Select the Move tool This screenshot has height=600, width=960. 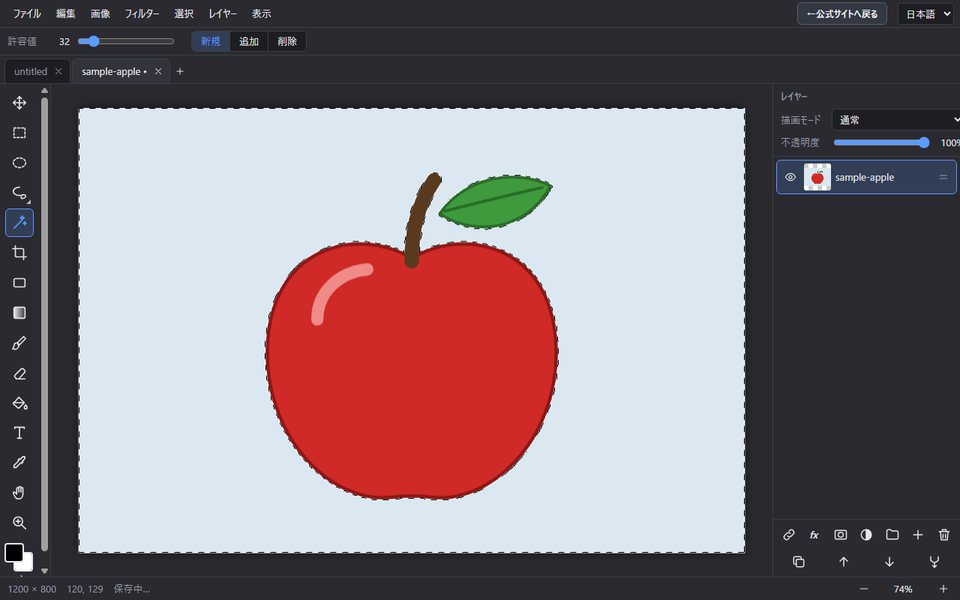point(20,102)
